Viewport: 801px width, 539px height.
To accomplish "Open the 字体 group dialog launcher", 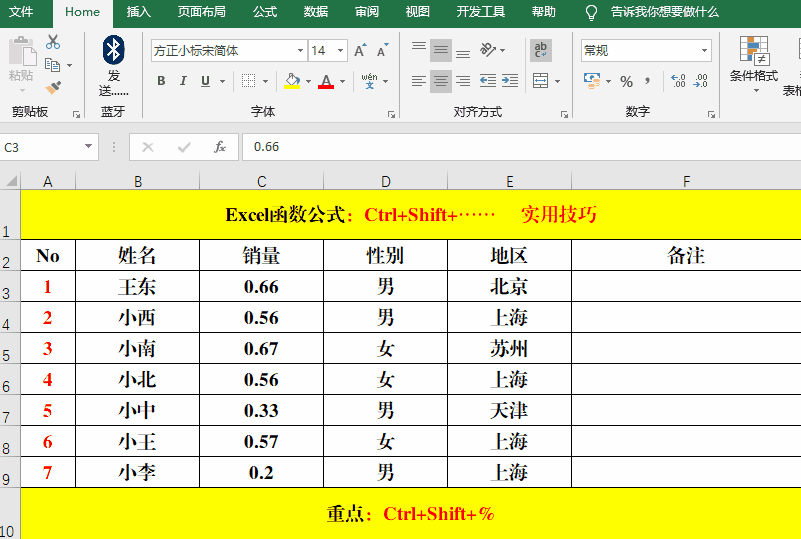I will (x=392, y=114).
